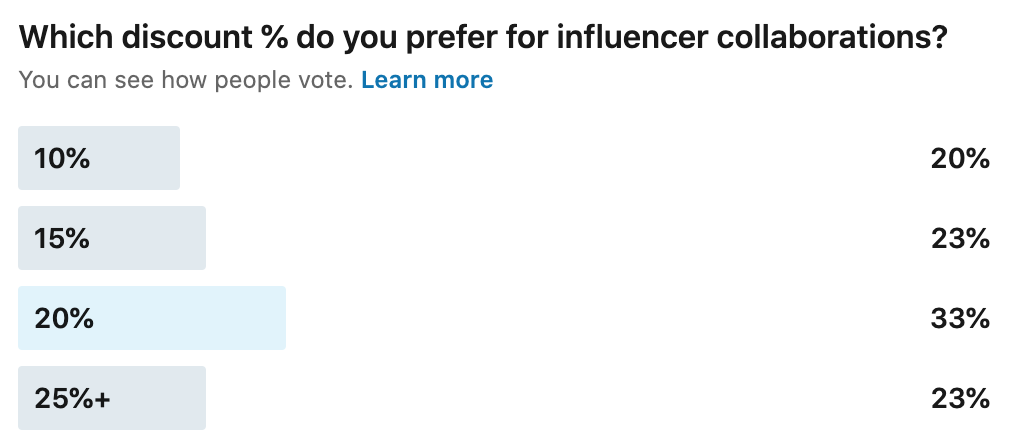This screenshot has width=1010, height=448.
Task: Click the right end of the 10% progress bar
Action: 173,158
